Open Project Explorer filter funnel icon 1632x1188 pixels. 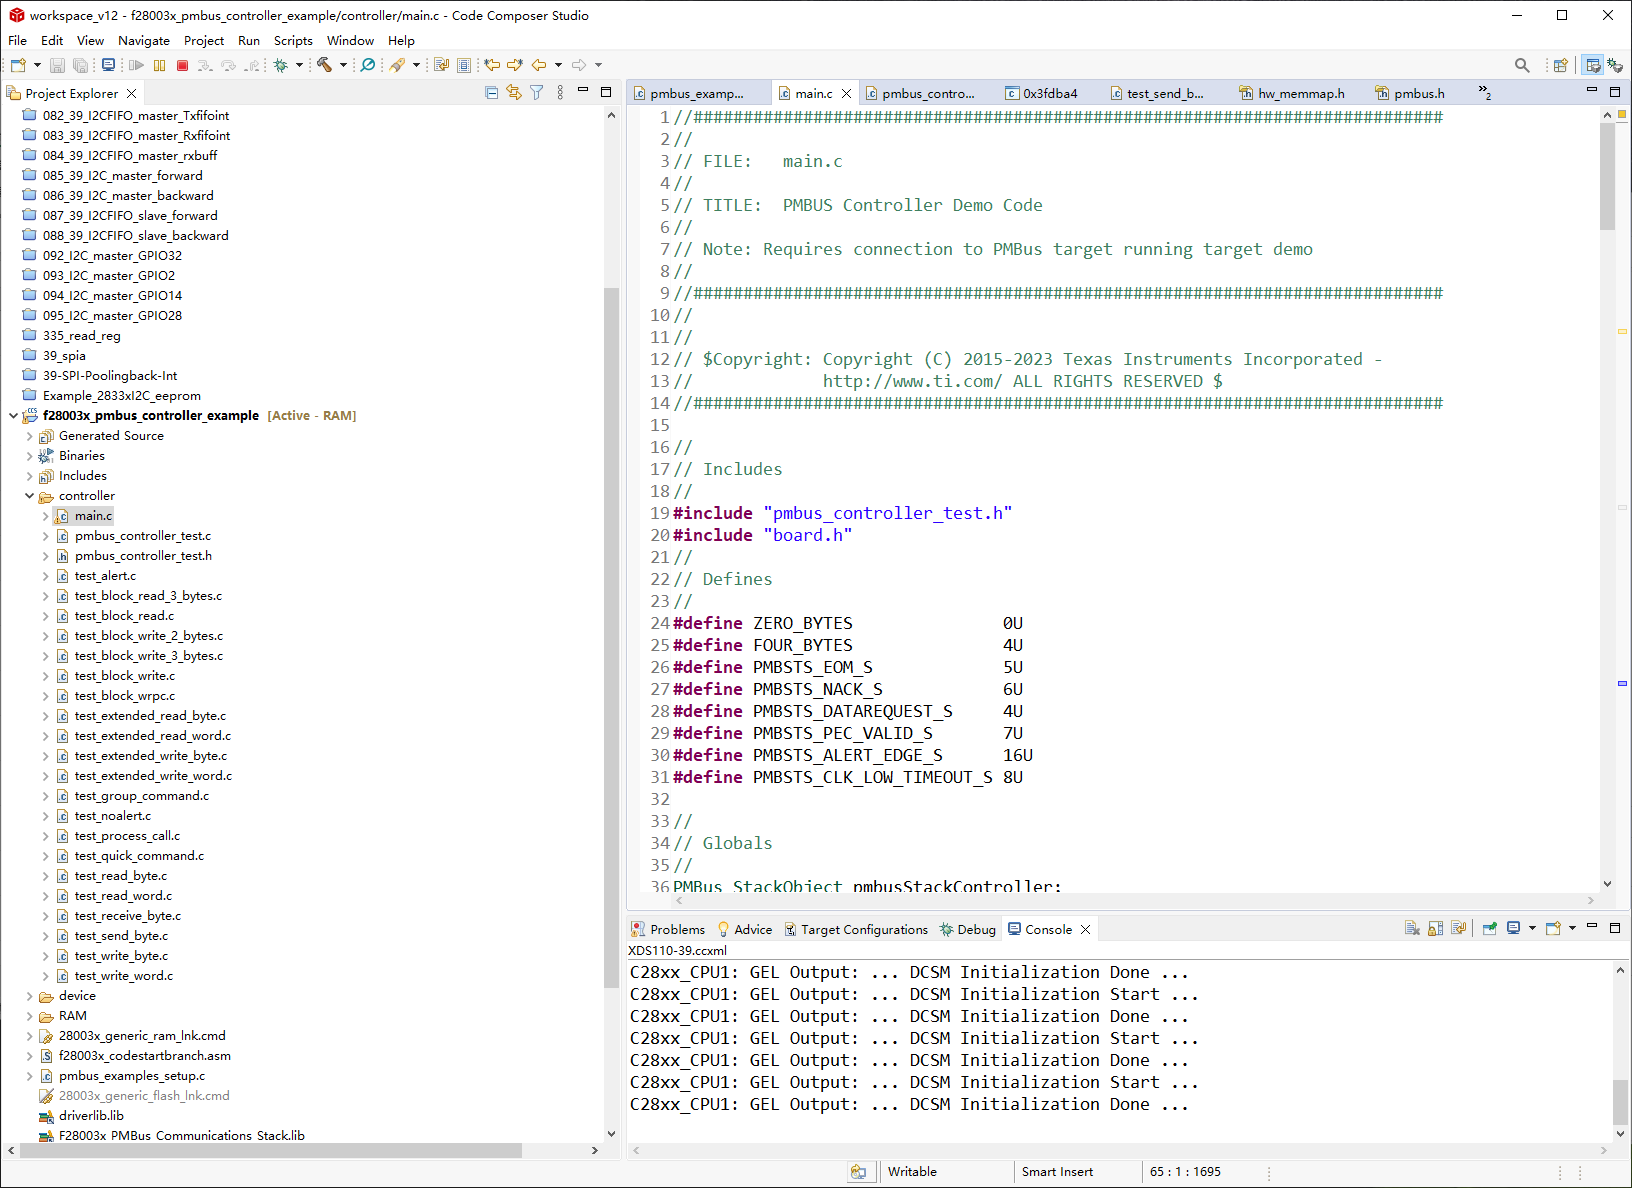click(537, 93)
